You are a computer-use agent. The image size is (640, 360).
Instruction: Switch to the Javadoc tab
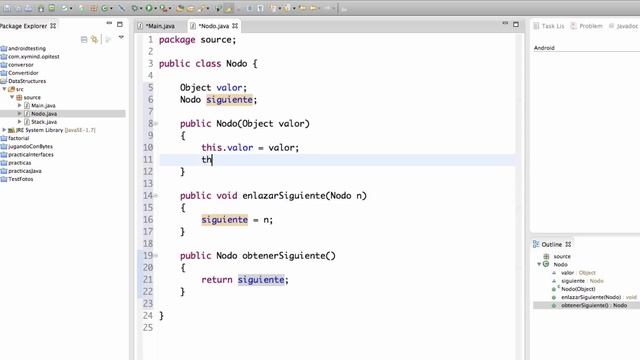[623, 26]
